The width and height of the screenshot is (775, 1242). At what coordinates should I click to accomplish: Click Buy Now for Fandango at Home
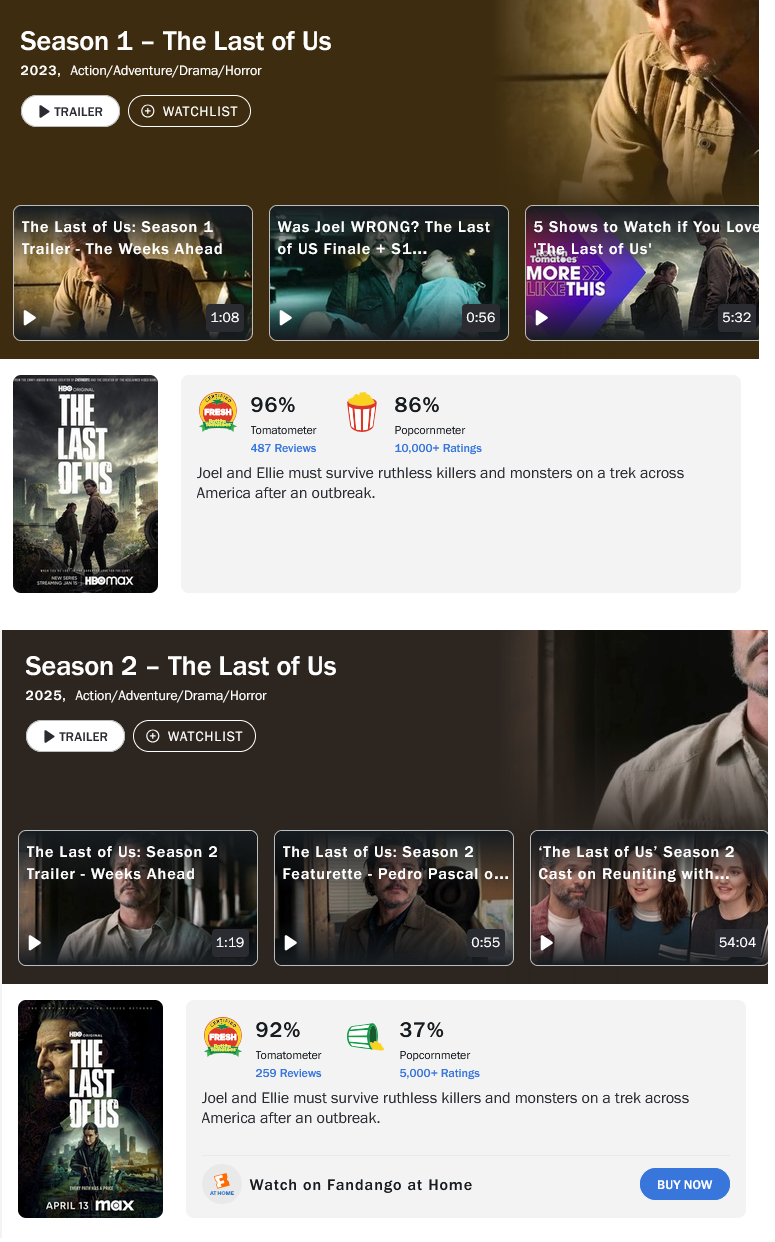[x=685, y=1184]
